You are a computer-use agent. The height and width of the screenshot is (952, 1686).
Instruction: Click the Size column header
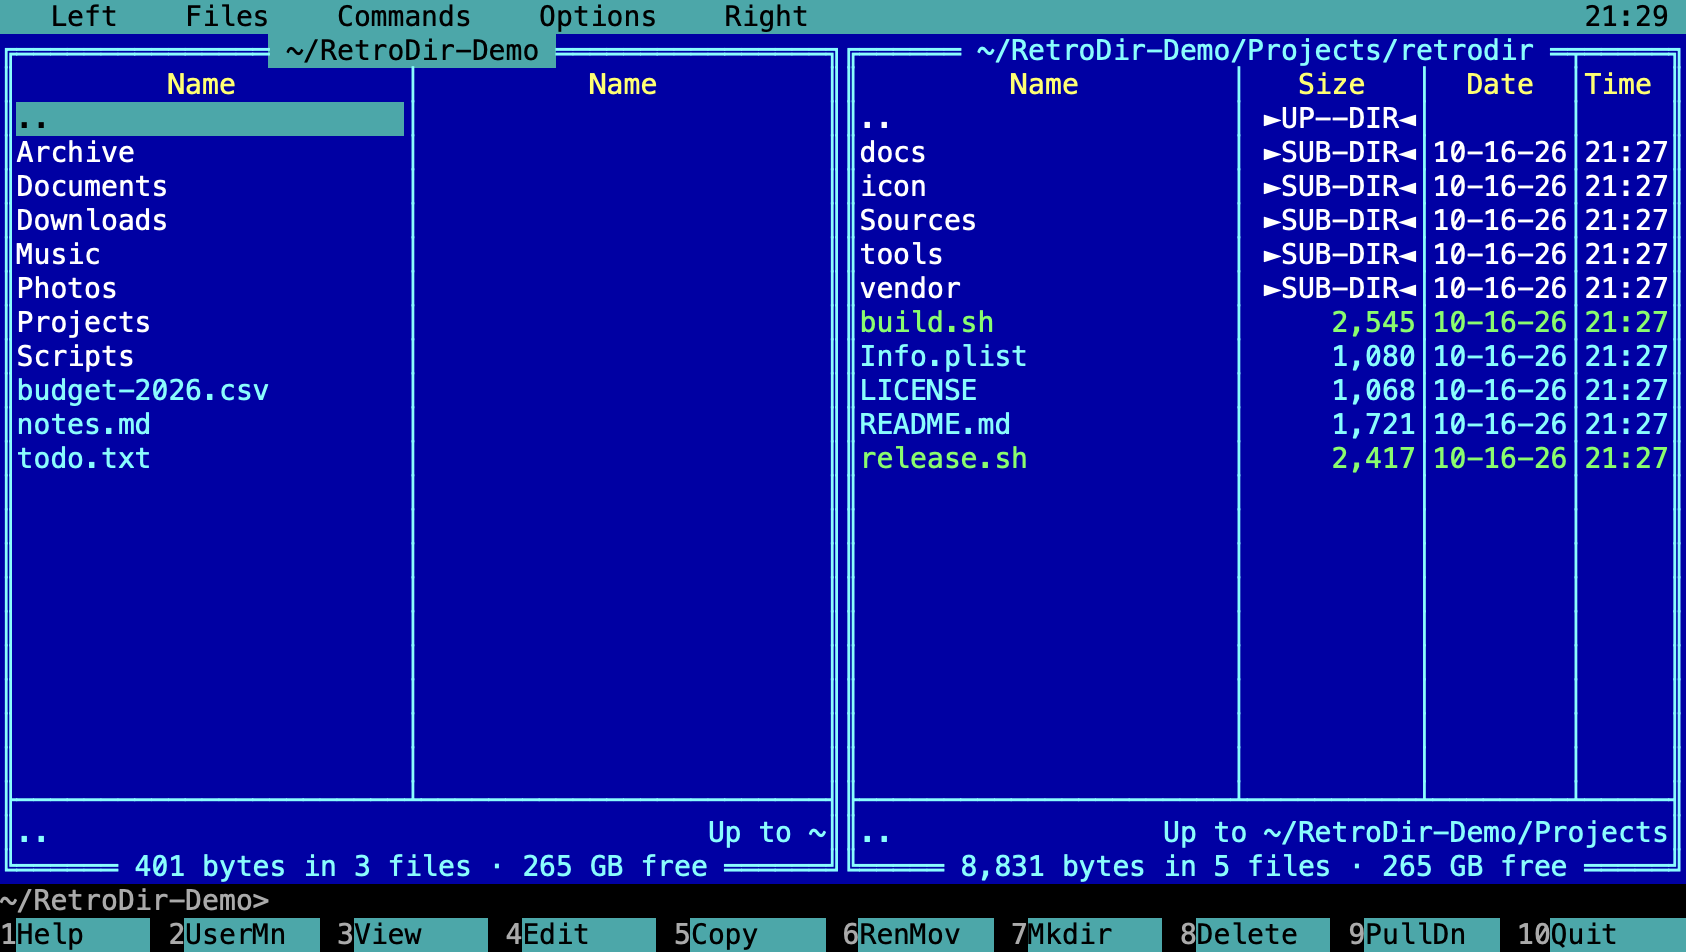point(1331,84)
